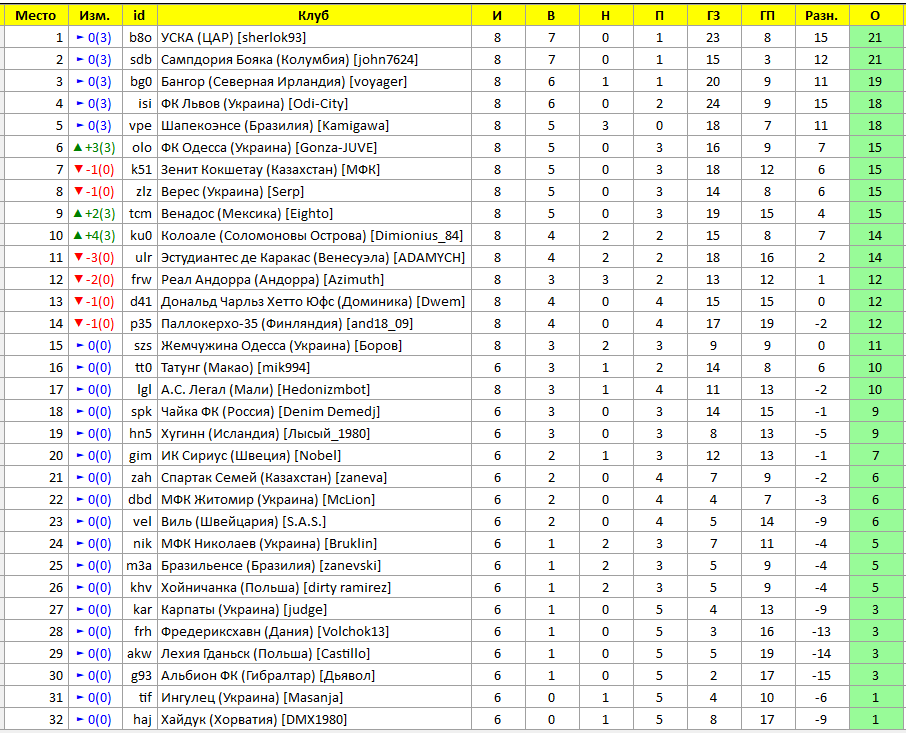
Task: Click club cell МФК Николаев (Украина) [Bruklin]
Action: coord(314,543)
